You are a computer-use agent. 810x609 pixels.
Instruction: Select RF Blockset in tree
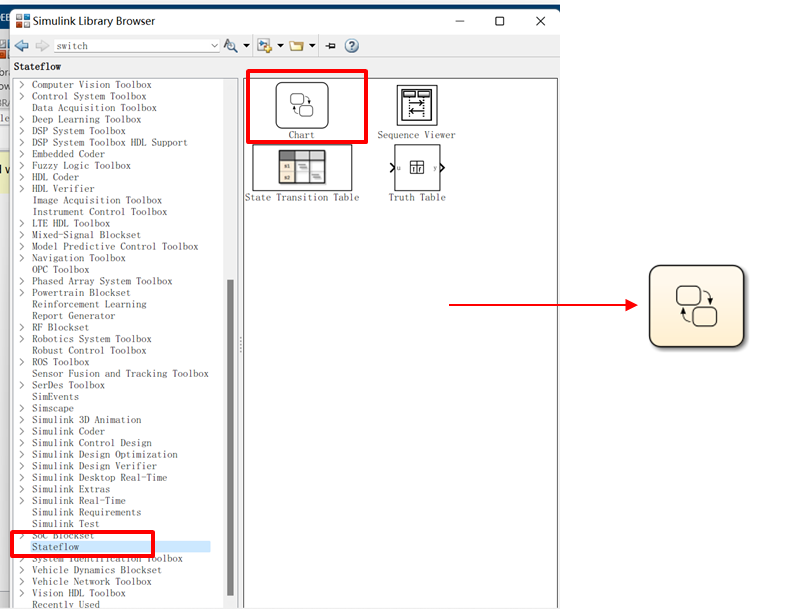[x=60, y=327]
